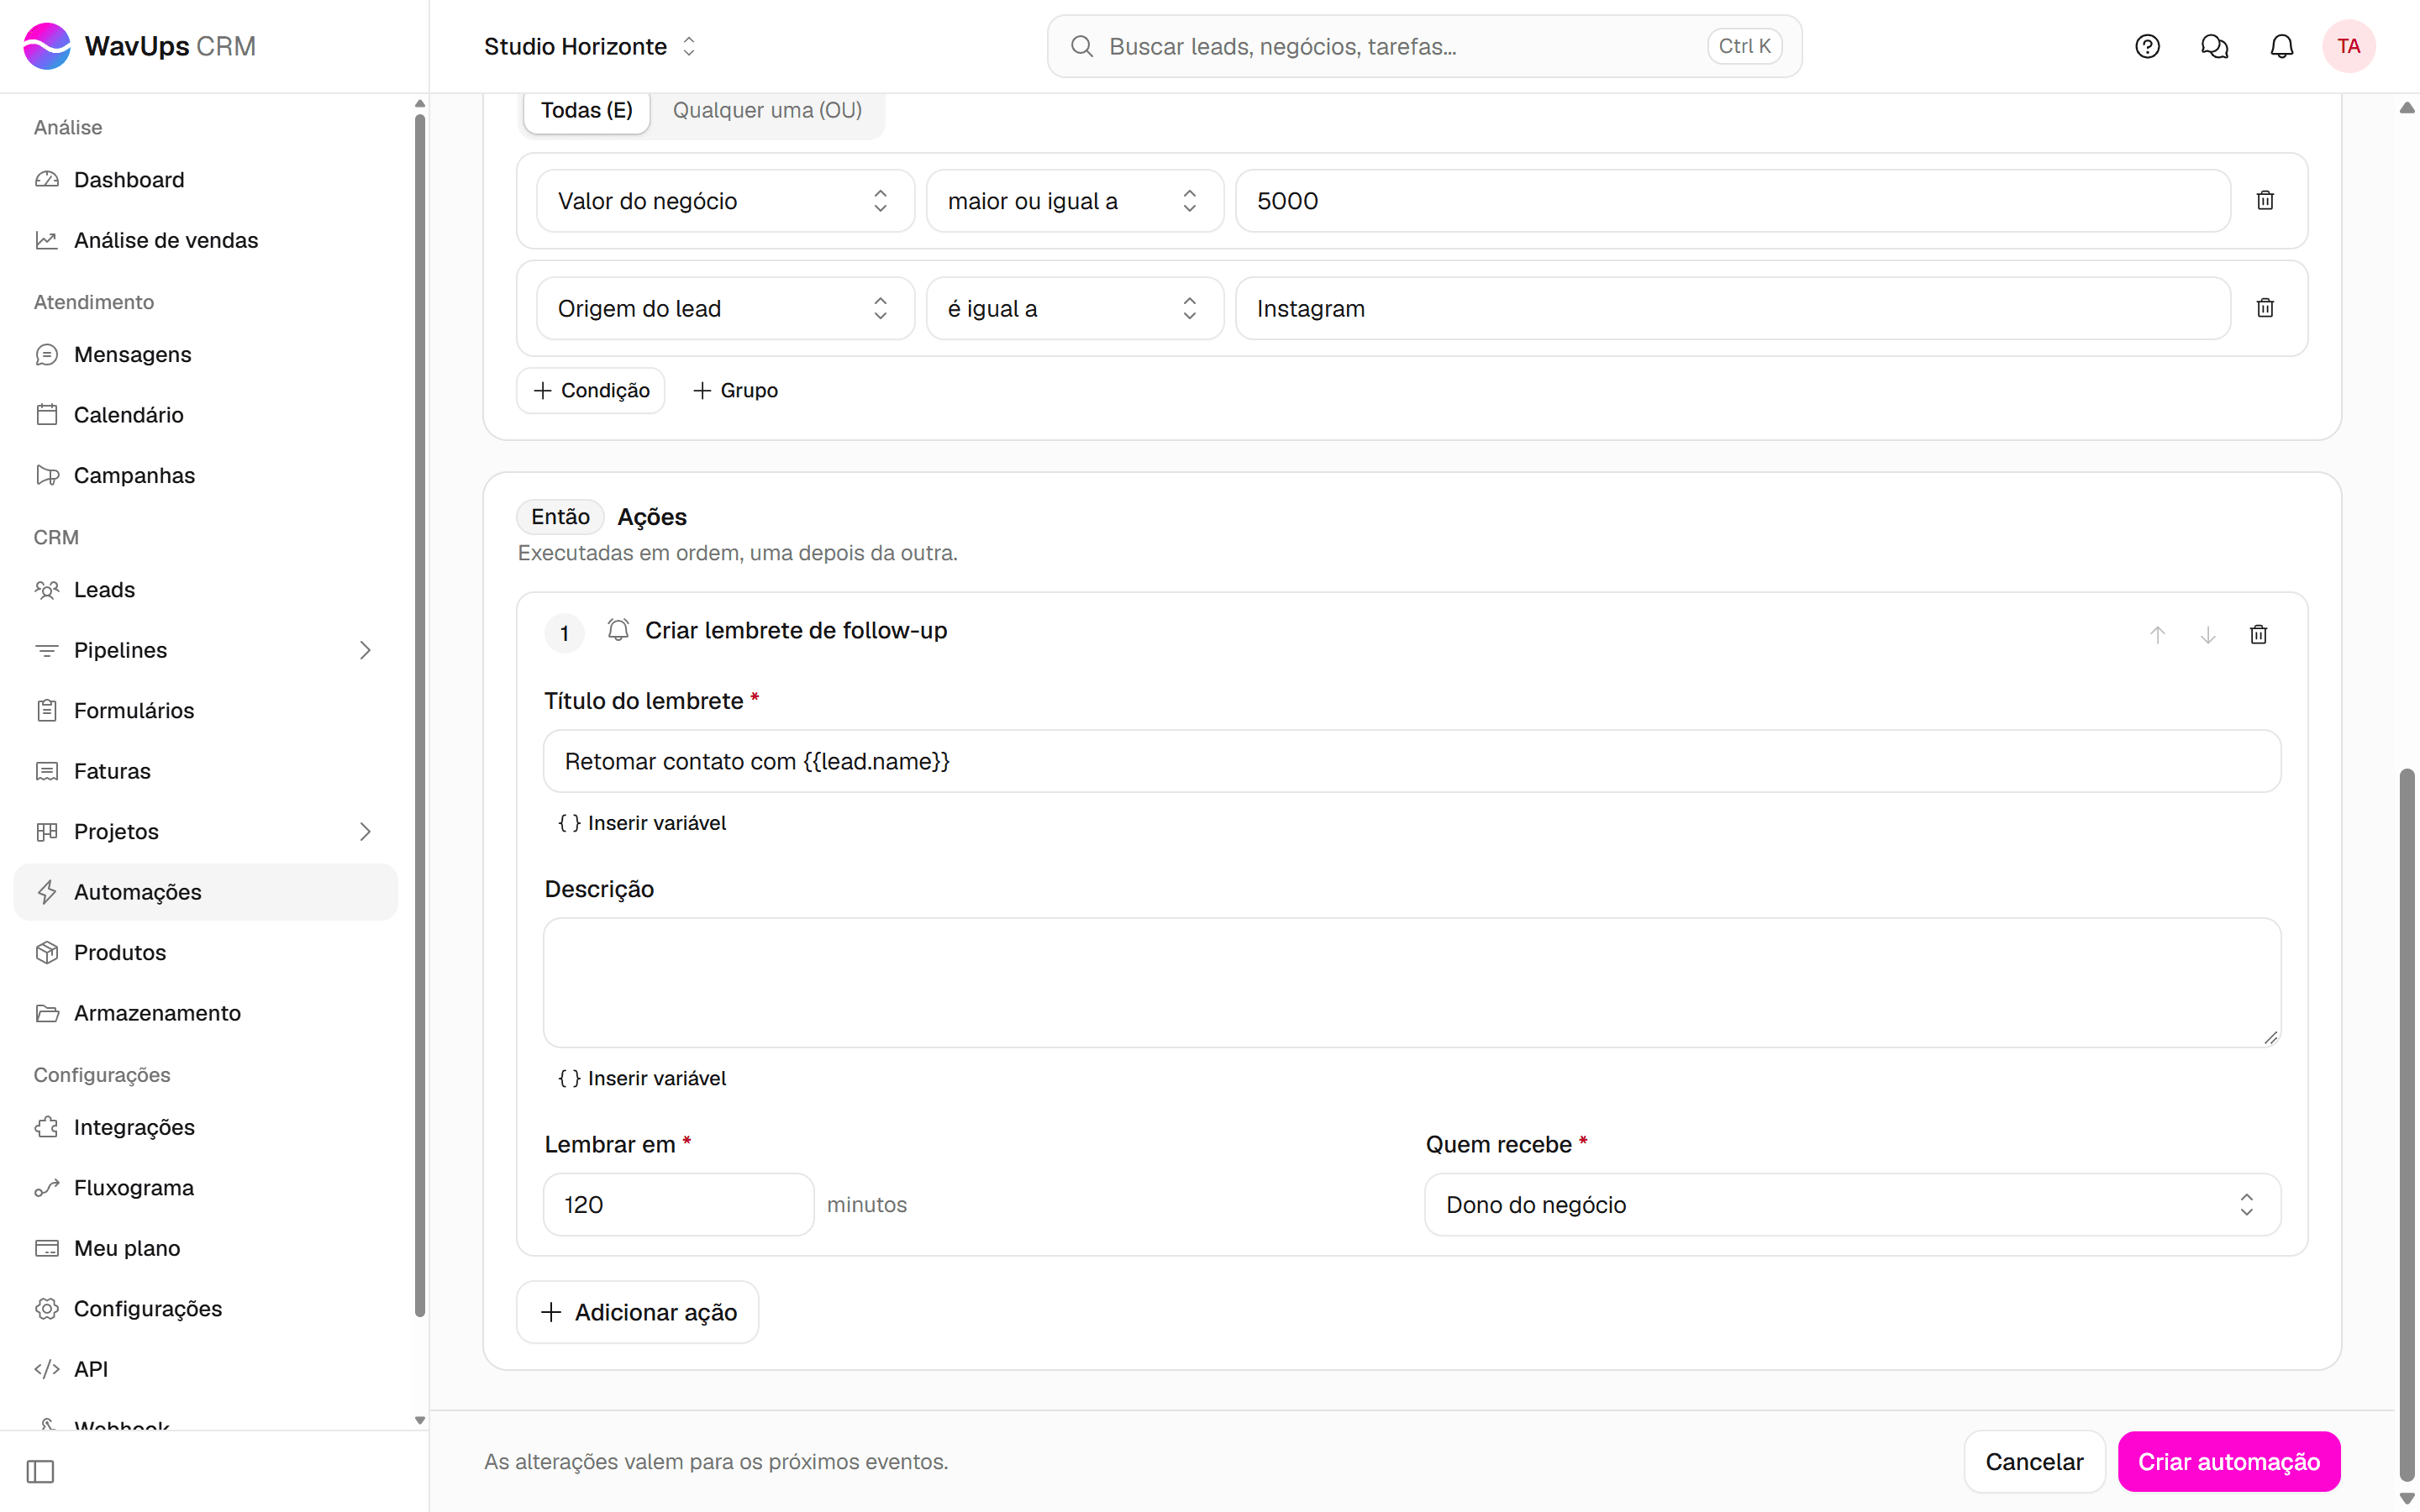This screenshot has width=2420, height=1512.
Task: Expand the Pipelines sidebar submenu
Action: click(x=365, y=650)
